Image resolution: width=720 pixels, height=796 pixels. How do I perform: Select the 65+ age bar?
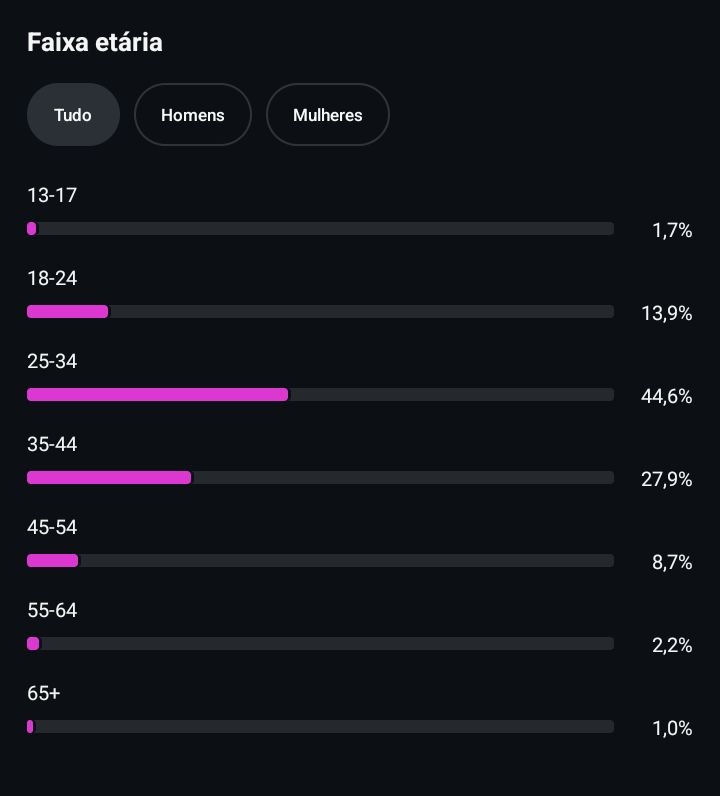tap(320, 727)
